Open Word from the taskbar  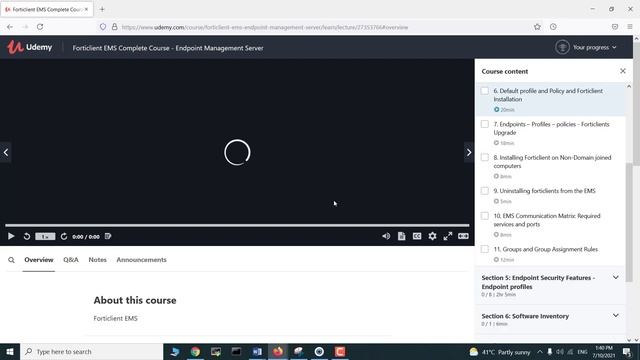point(257,351)
